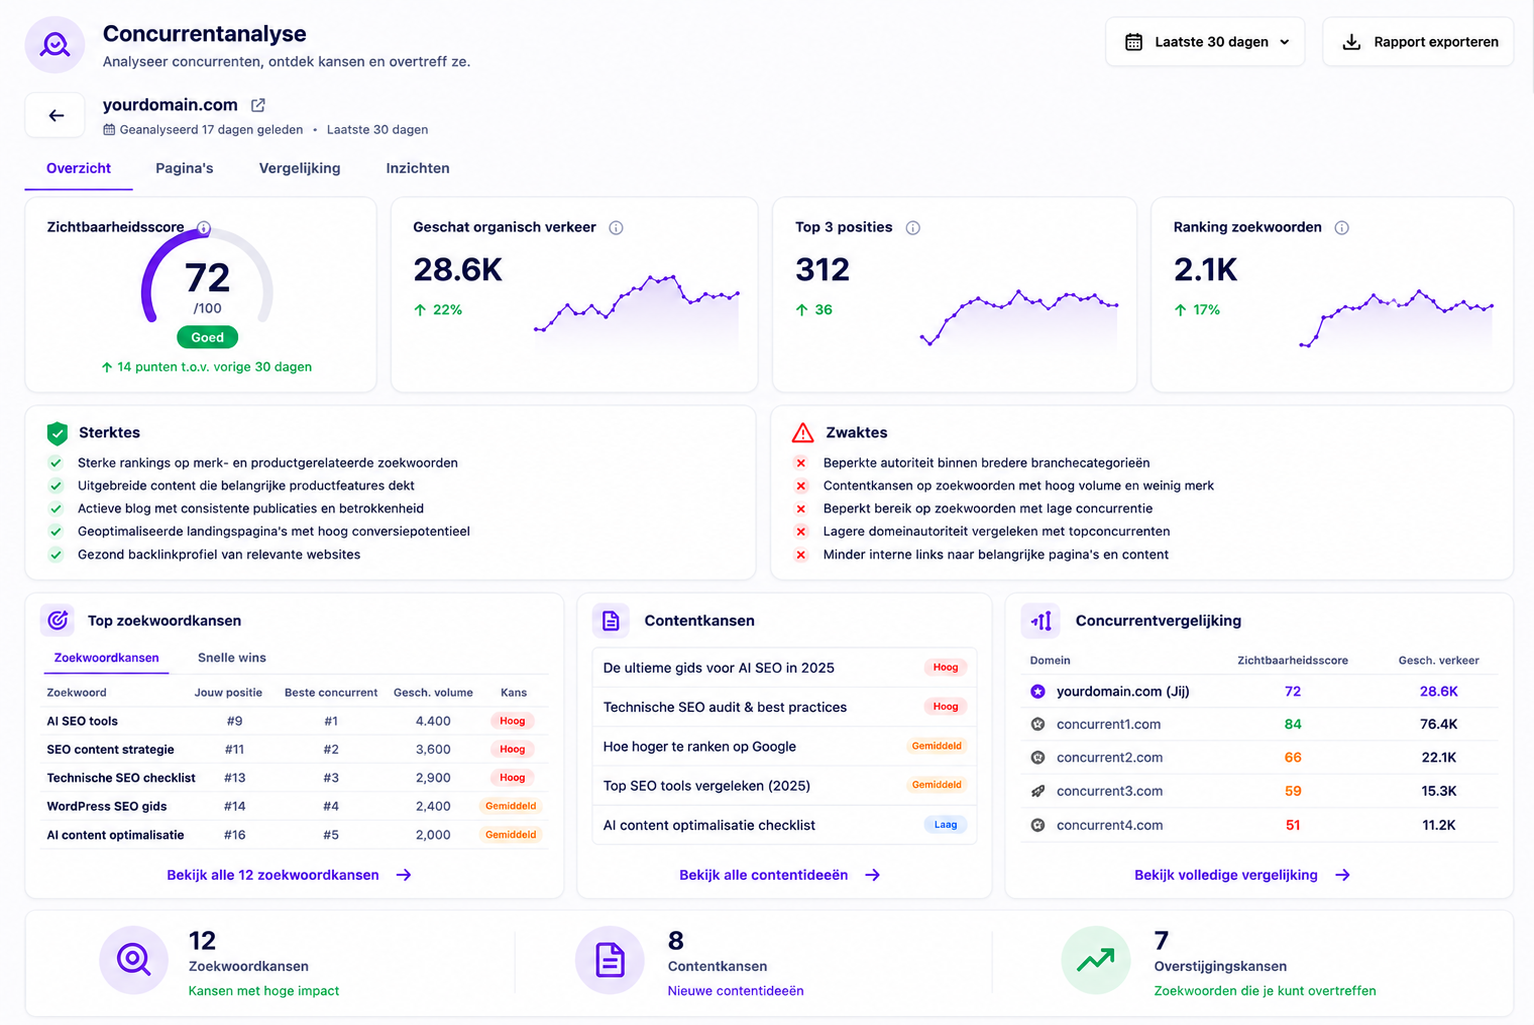Image resolution: width=1534 pixels, height=1025 pixels.
Task: Click the arrow after Bekijk volledige vergelijking
Action: [1343, 875]
